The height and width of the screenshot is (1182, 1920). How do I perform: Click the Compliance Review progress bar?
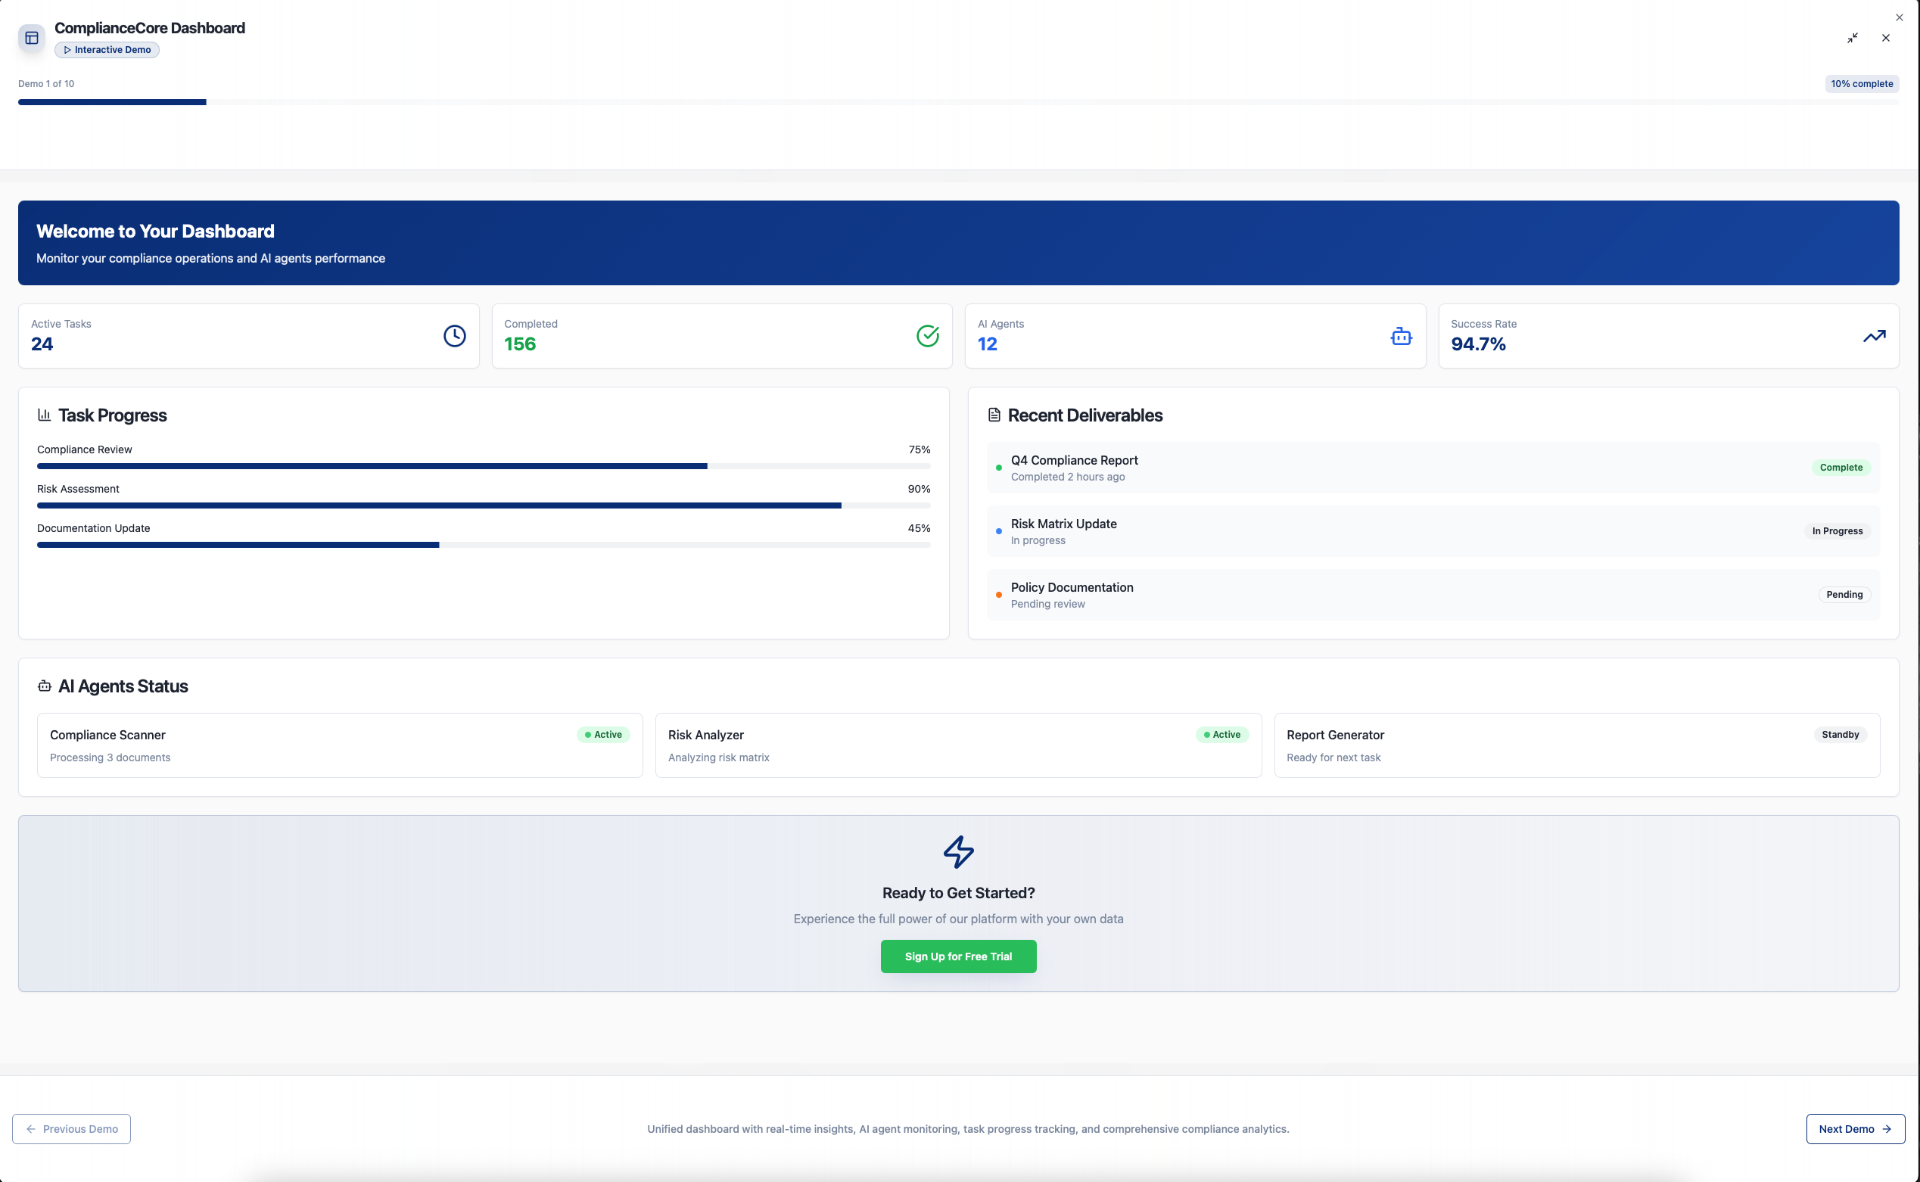click(483, 466)
